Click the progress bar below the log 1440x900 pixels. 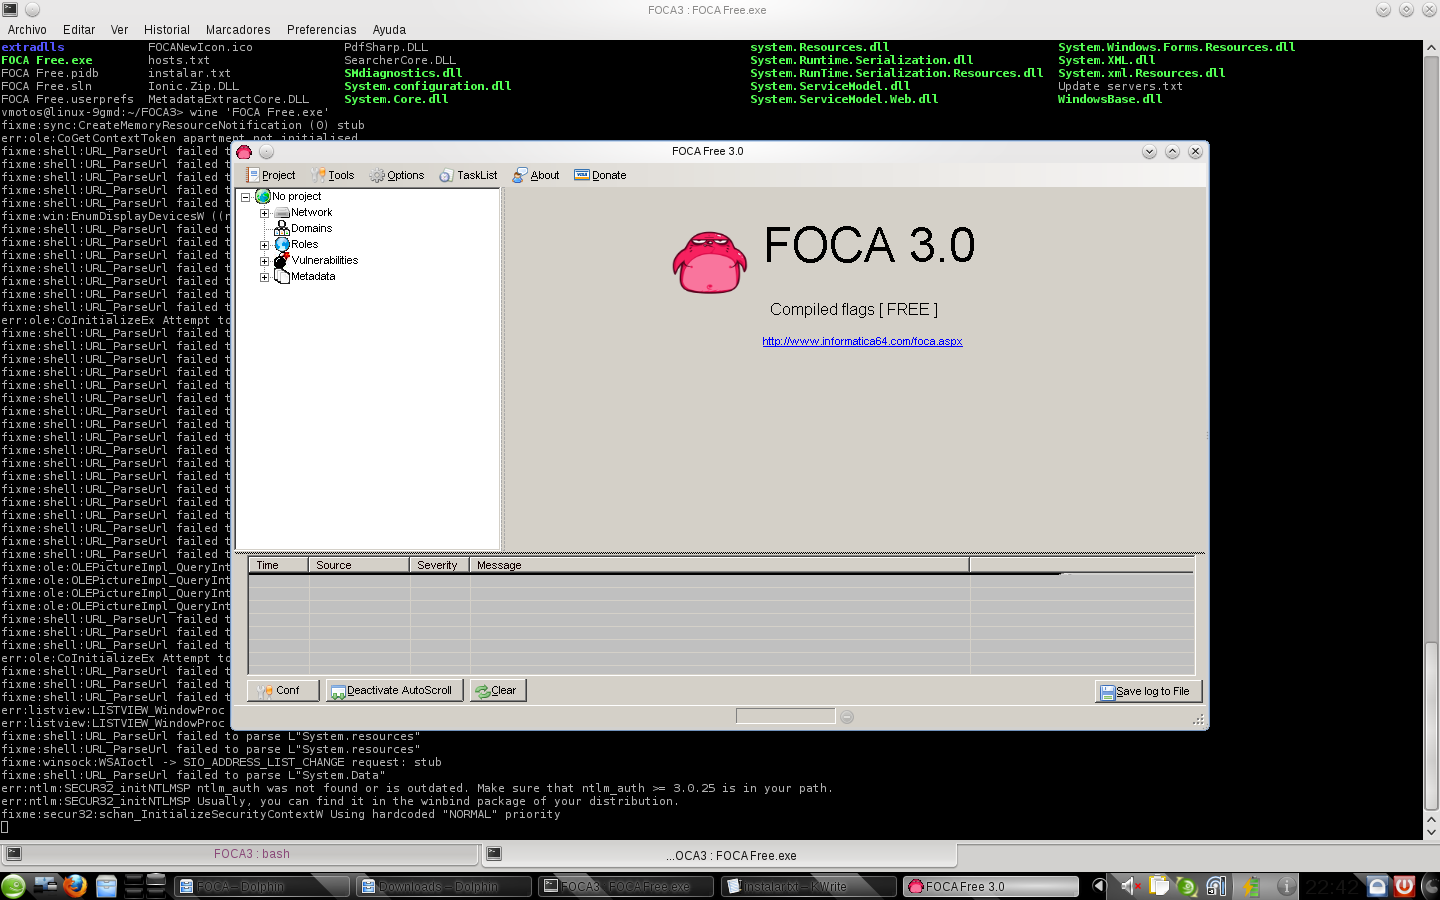click(x=784, y=716)
